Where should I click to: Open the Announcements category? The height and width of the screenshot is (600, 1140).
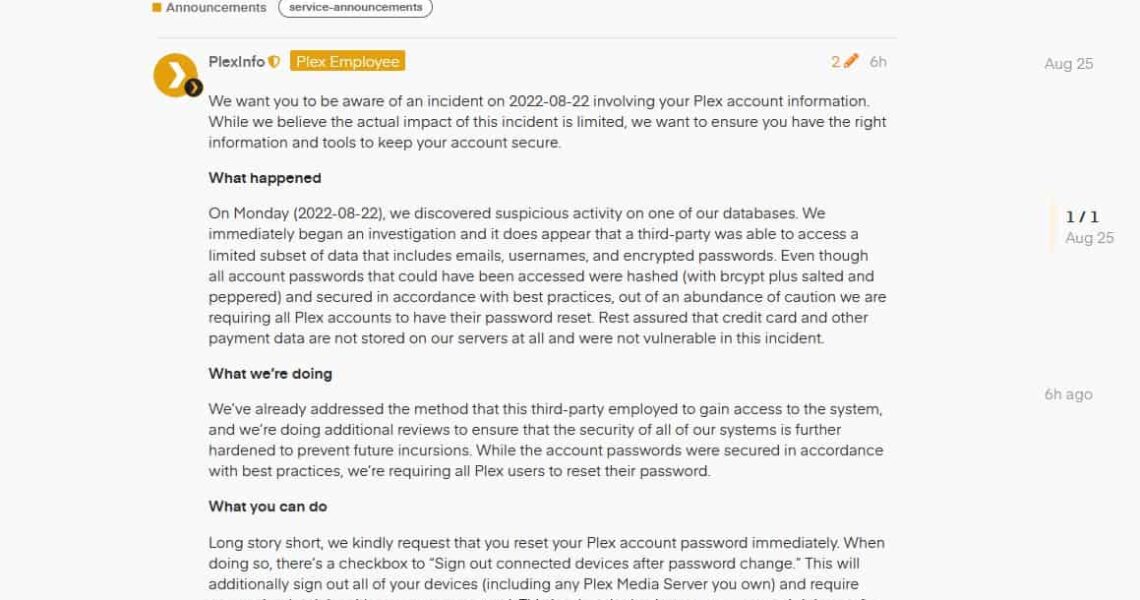215,7
